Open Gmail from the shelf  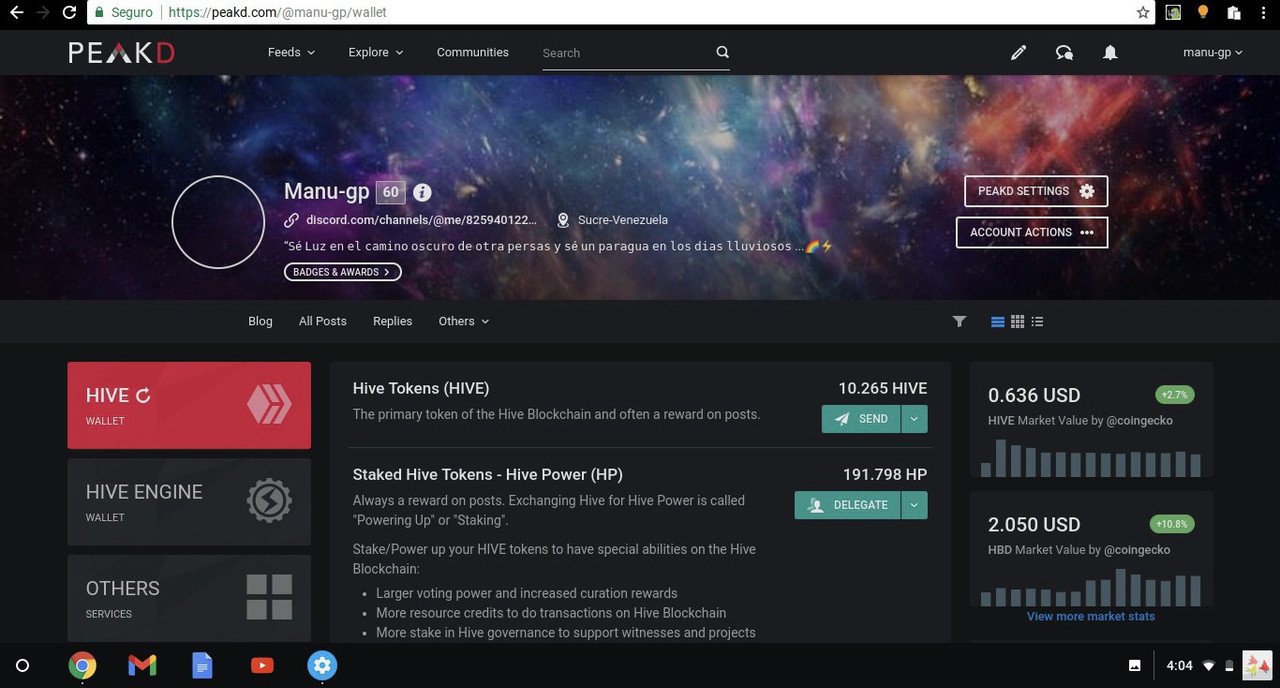coord(142,665)
